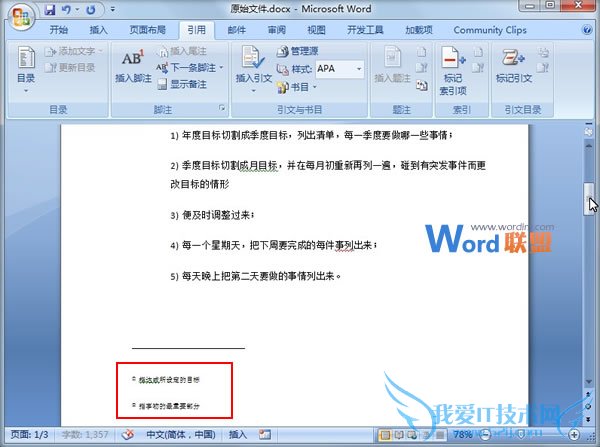Viewport: 600px width, 447px height.
Task: Open Customize Quick Access Toolbar dropdown
Action: coord(112,10)
